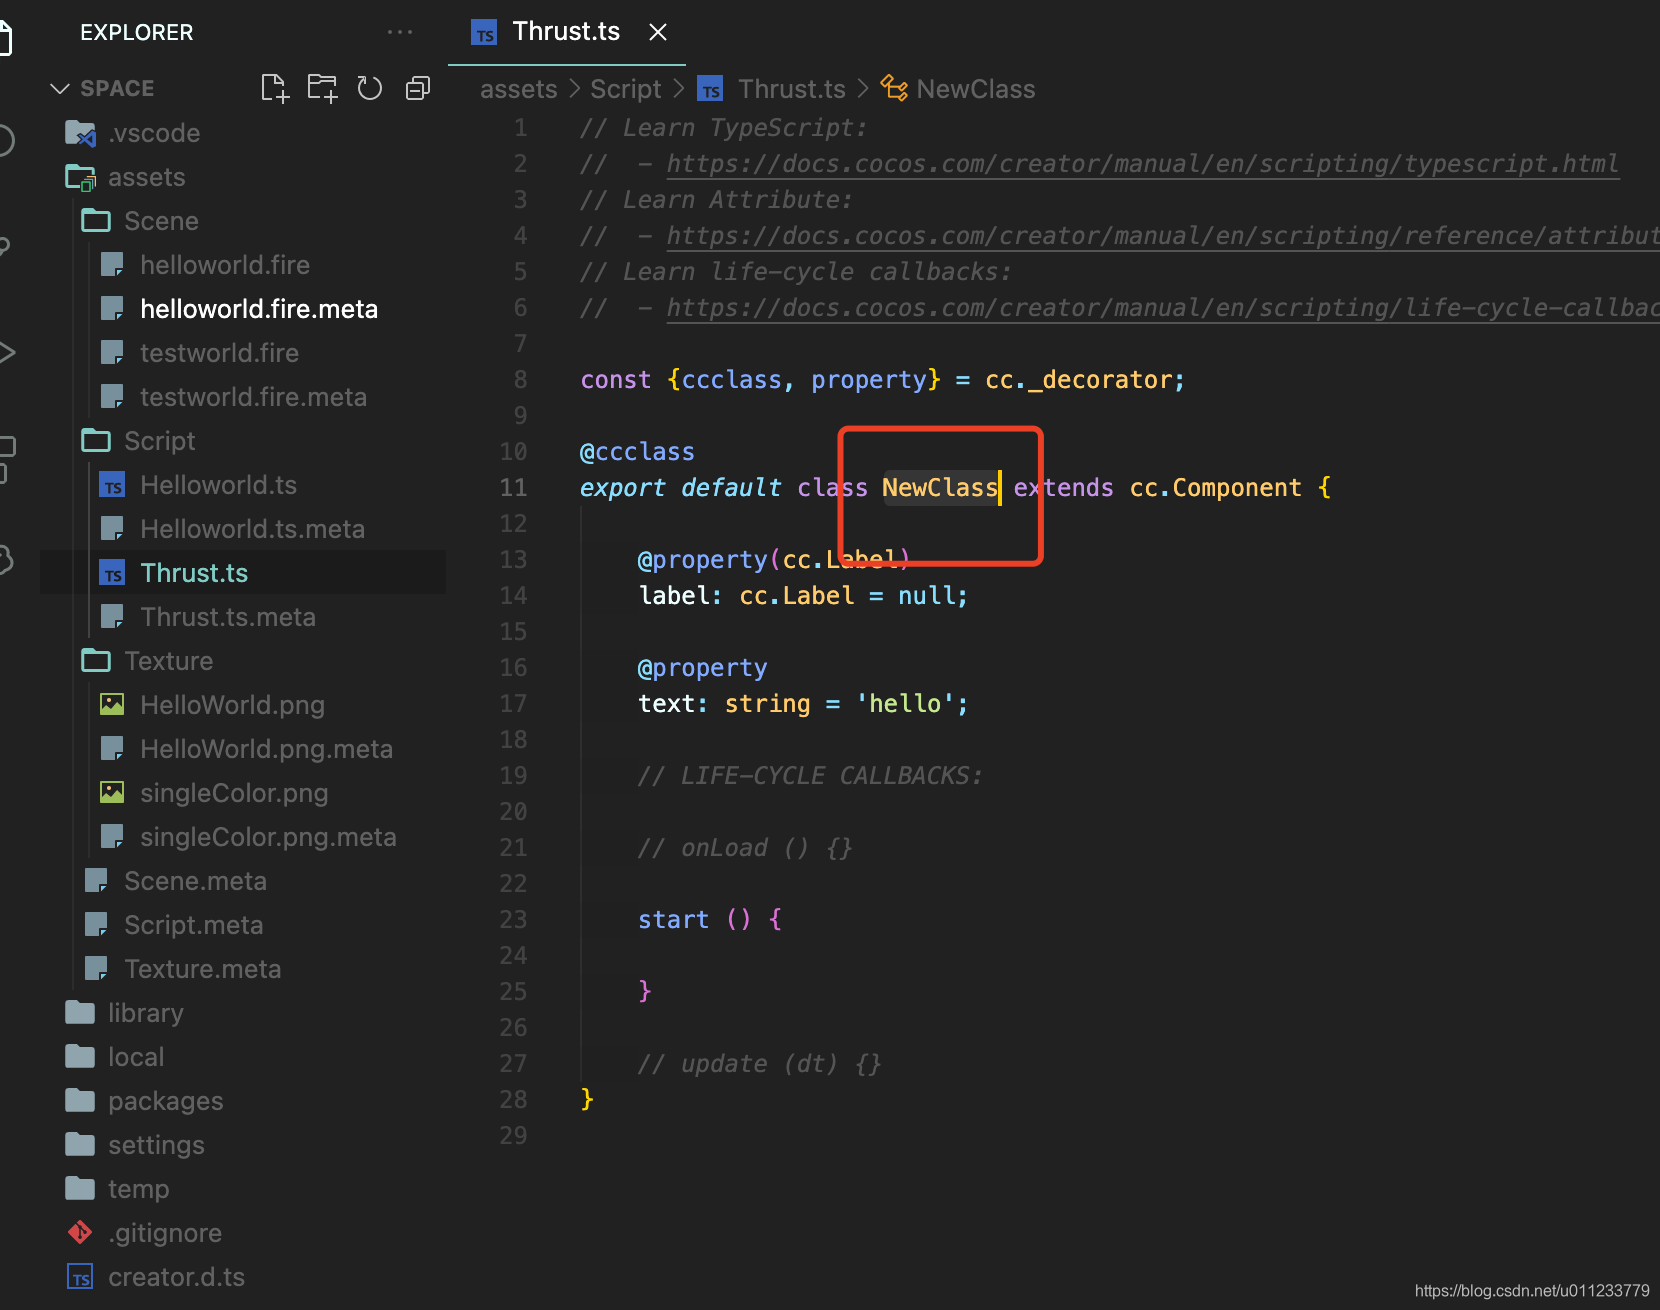Open Script.meta file
The width and height of the screenshot is (1660, 1310).
(x=193, y=925)
